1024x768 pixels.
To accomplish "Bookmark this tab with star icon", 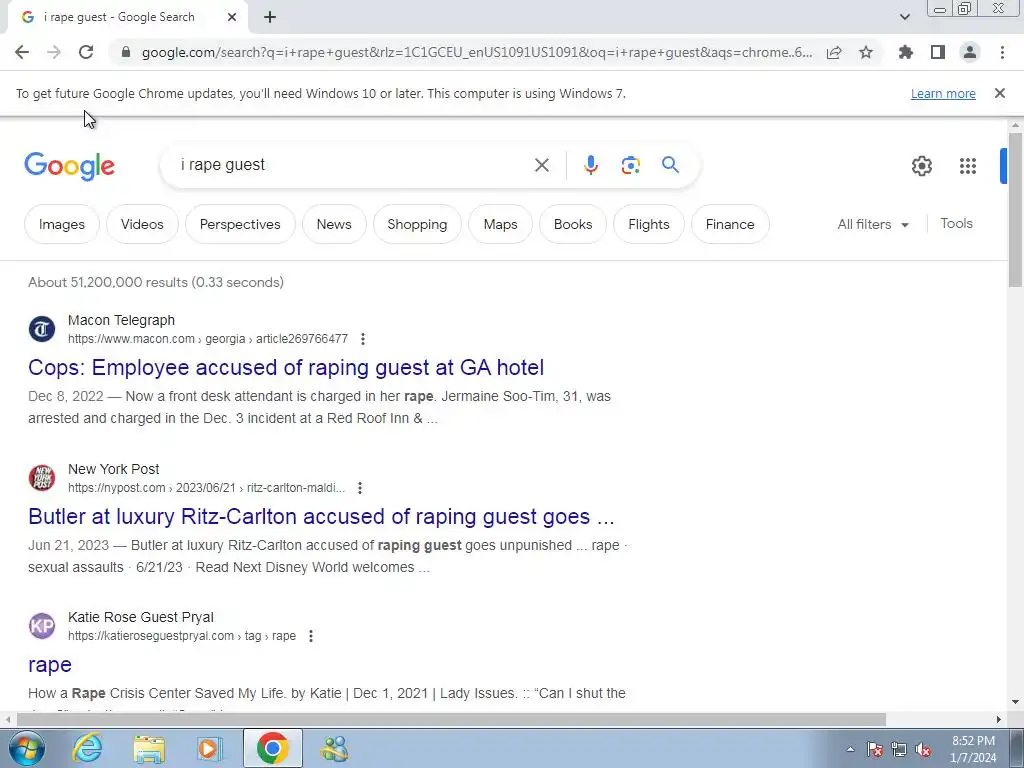I will [x=866, y=52].
